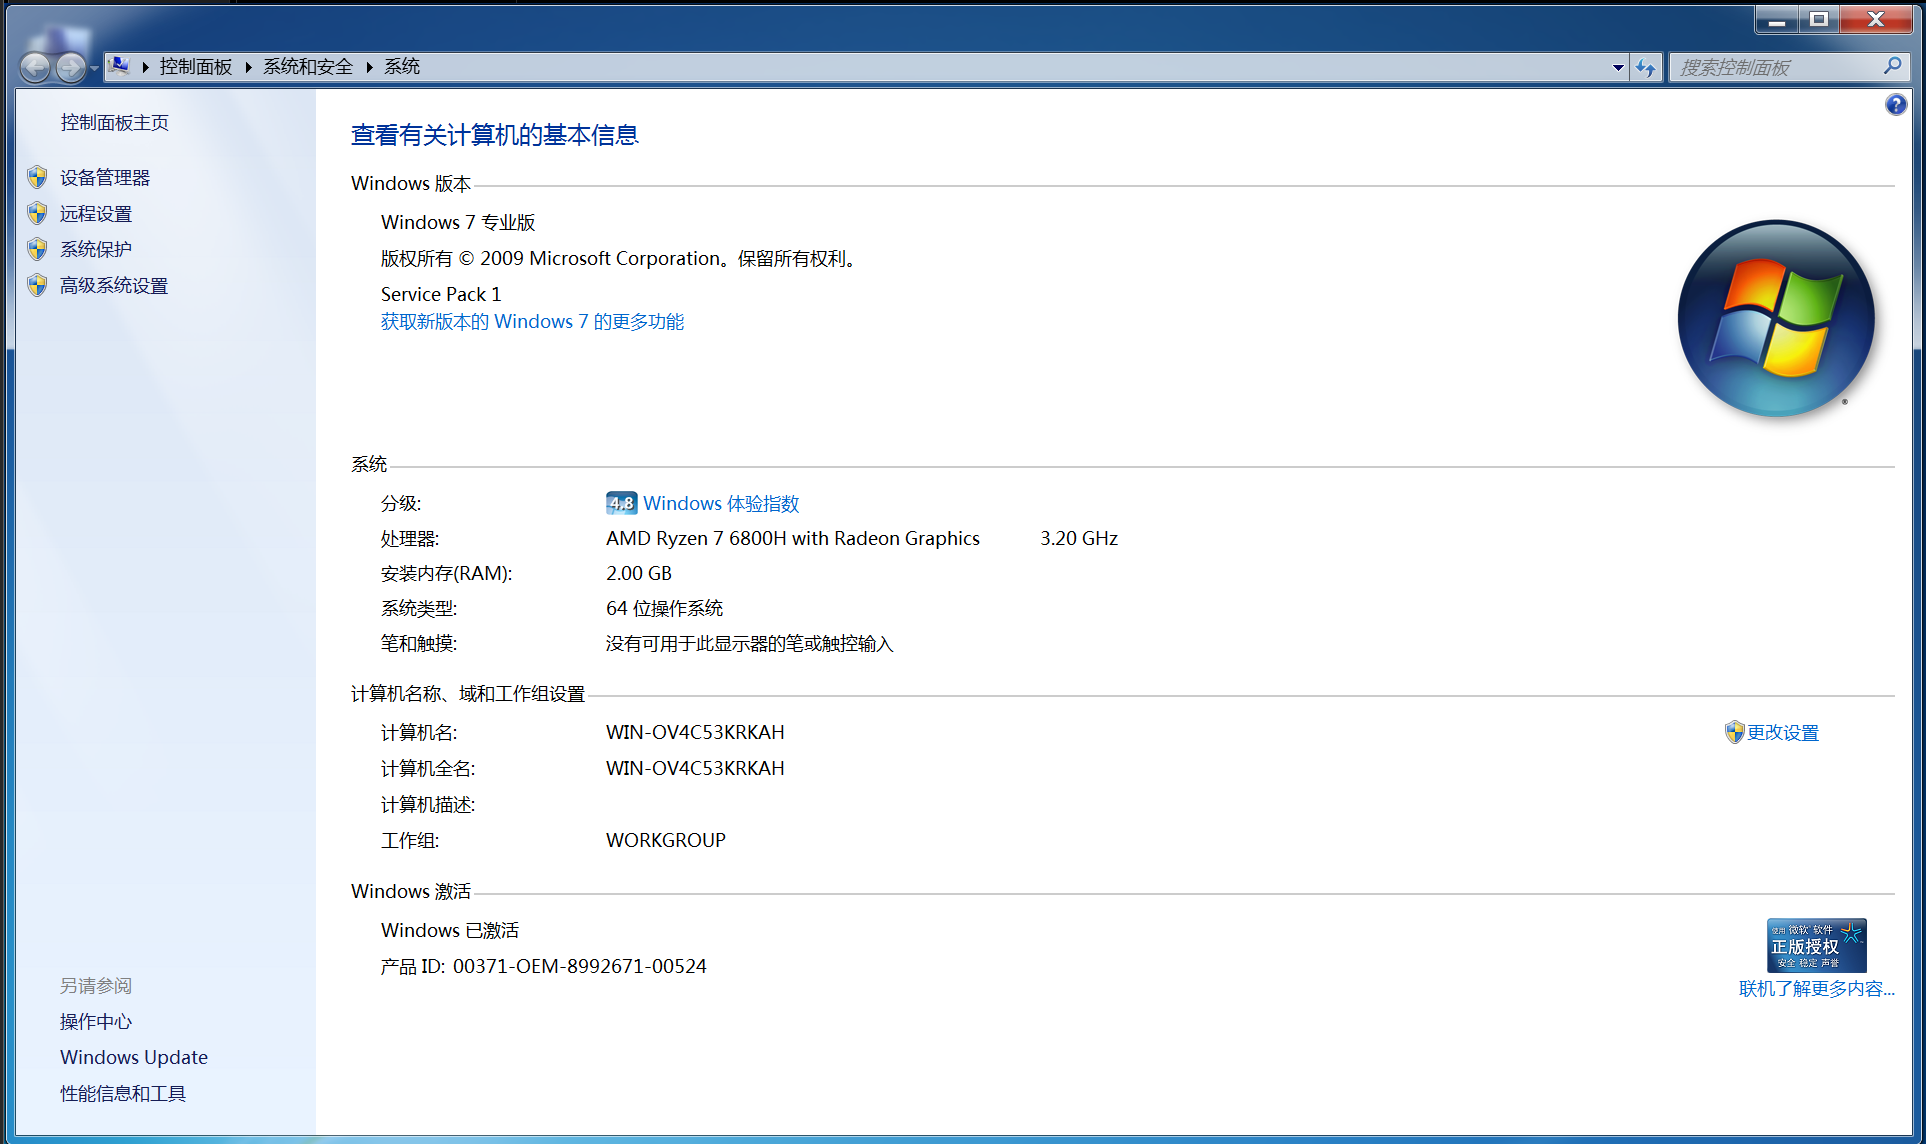Go to the 系统和安全 breadcrumb item
The width and height of the screenshot is (1926, 1144).
[308, 67]
